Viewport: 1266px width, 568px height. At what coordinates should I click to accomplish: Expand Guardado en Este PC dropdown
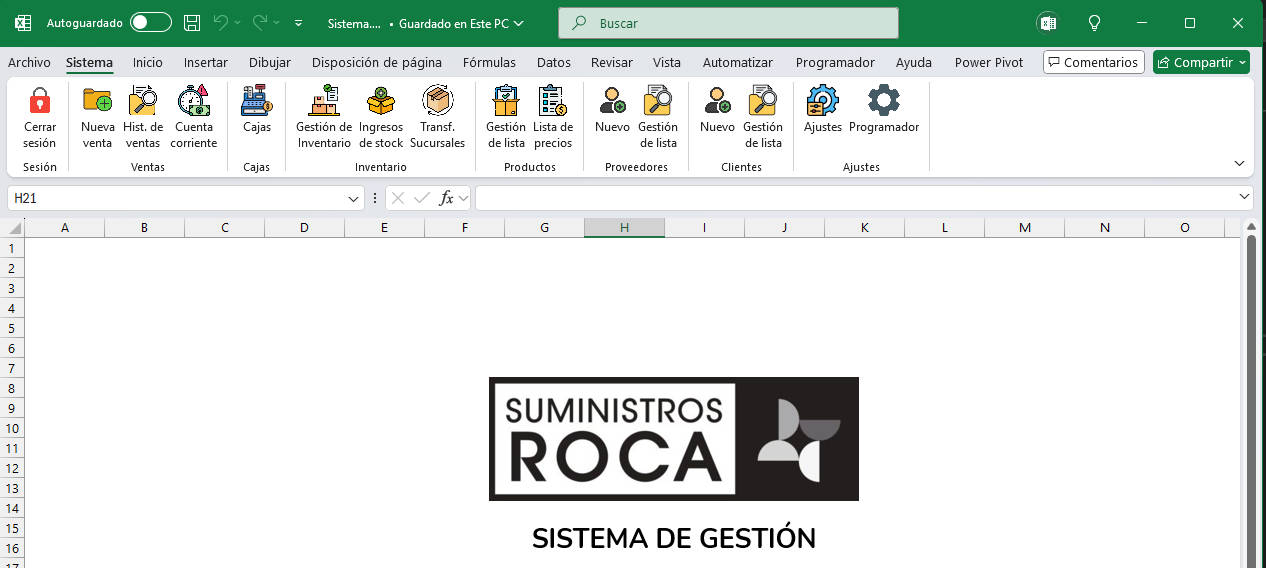518,22
